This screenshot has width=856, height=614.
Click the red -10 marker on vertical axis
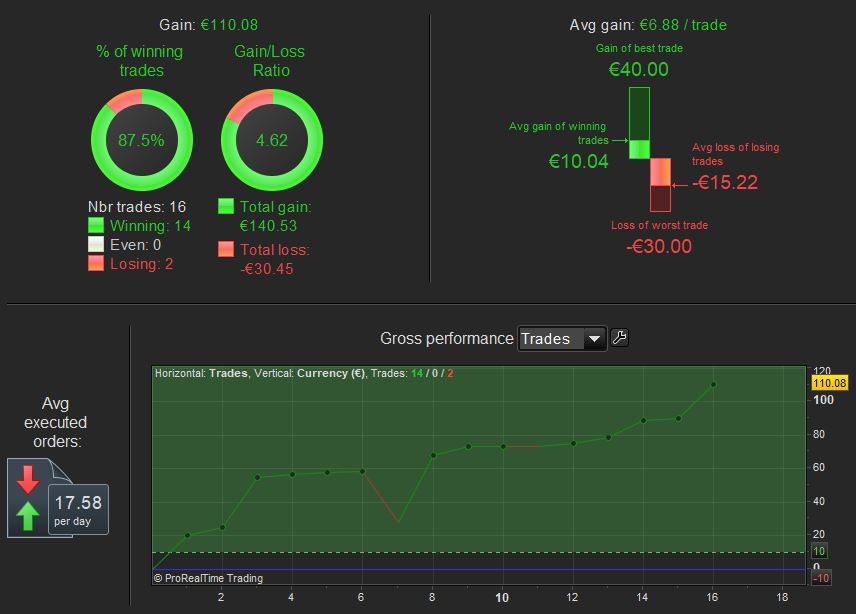coord(821,579)
